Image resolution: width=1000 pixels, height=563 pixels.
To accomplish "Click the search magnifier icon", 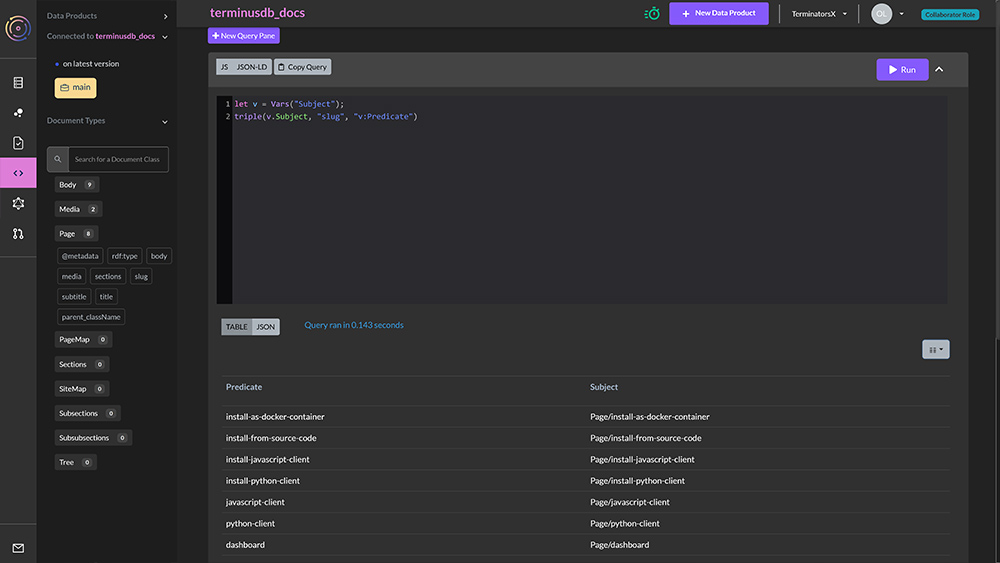I will [57, 159].
